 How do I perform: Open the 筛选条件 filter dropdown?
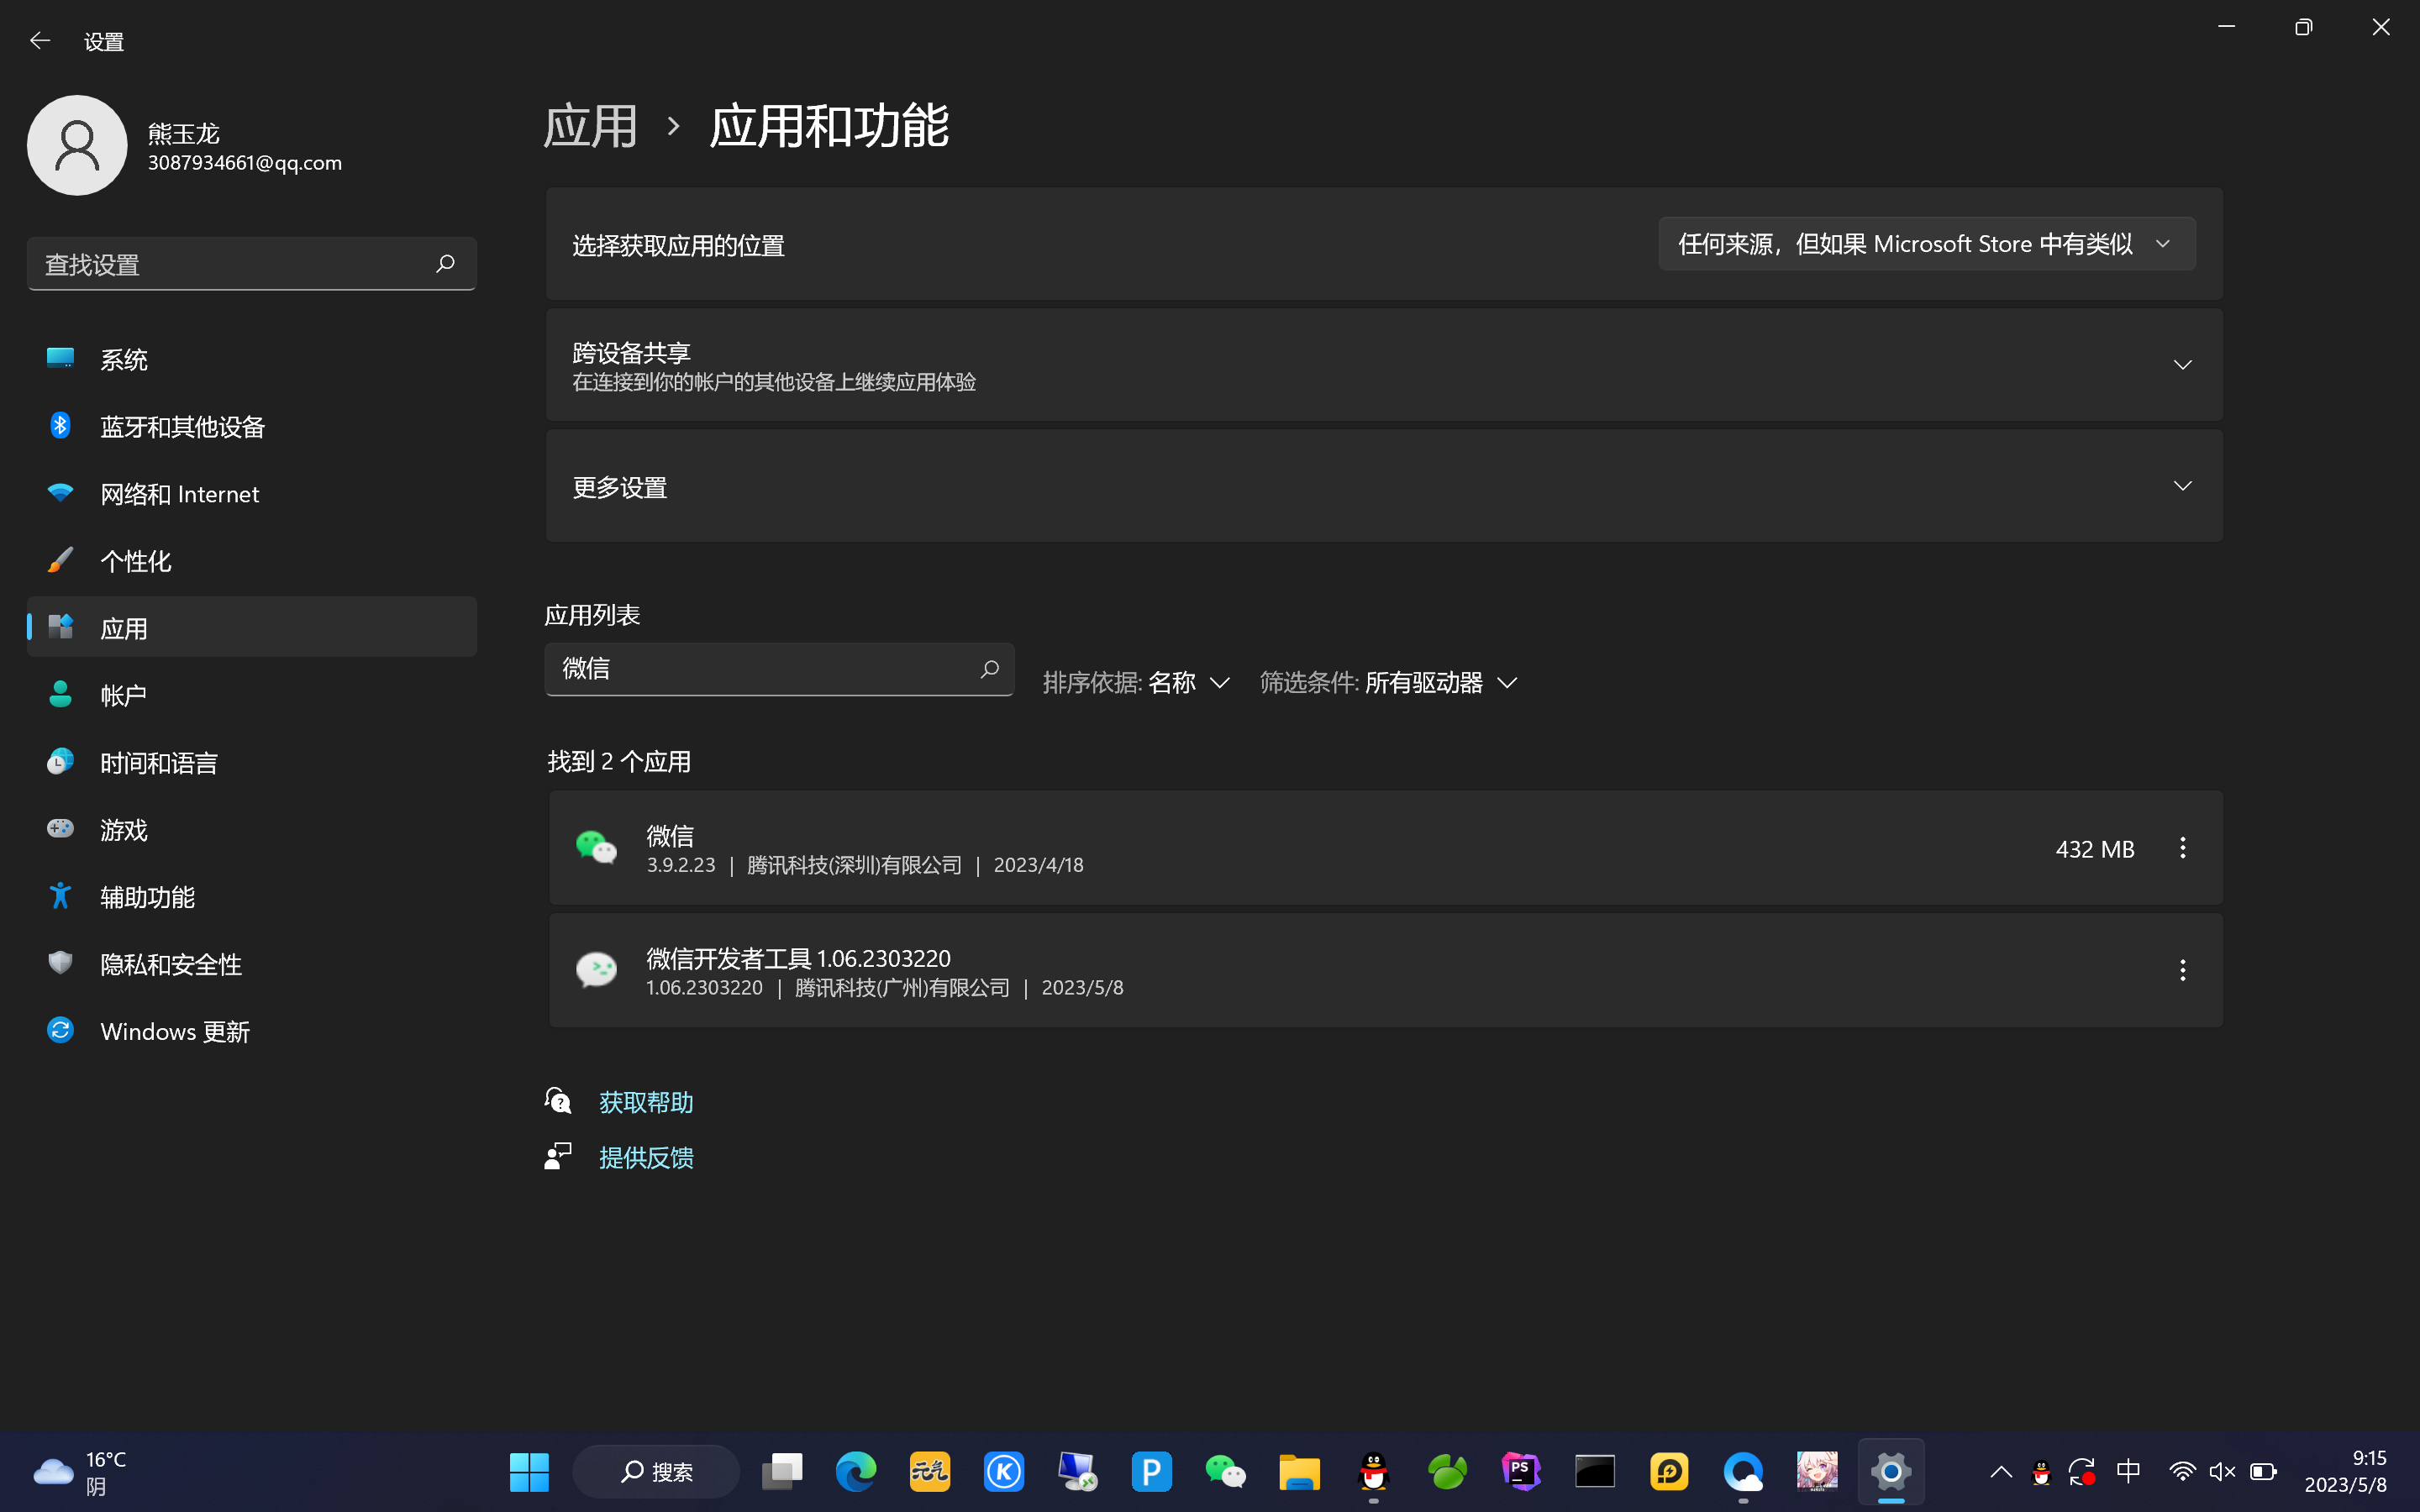coord(1390,683)
